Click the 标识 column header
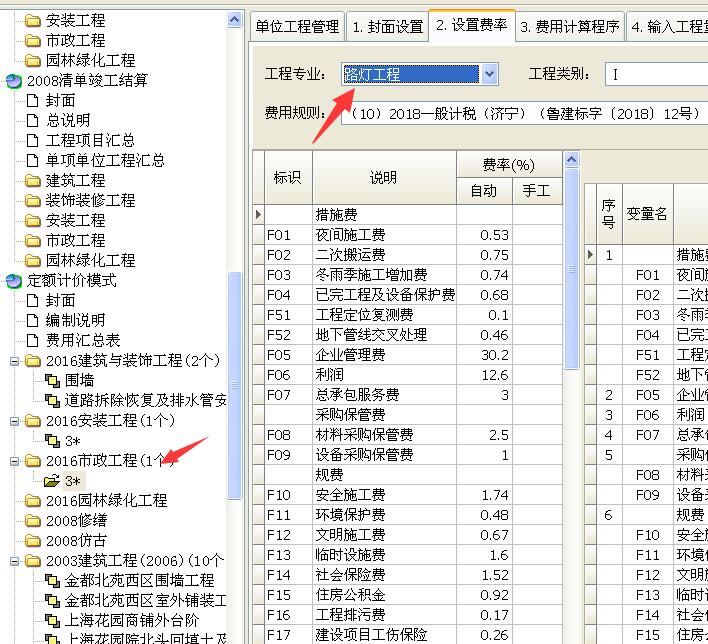708x644 pixels. pos(288,177)
